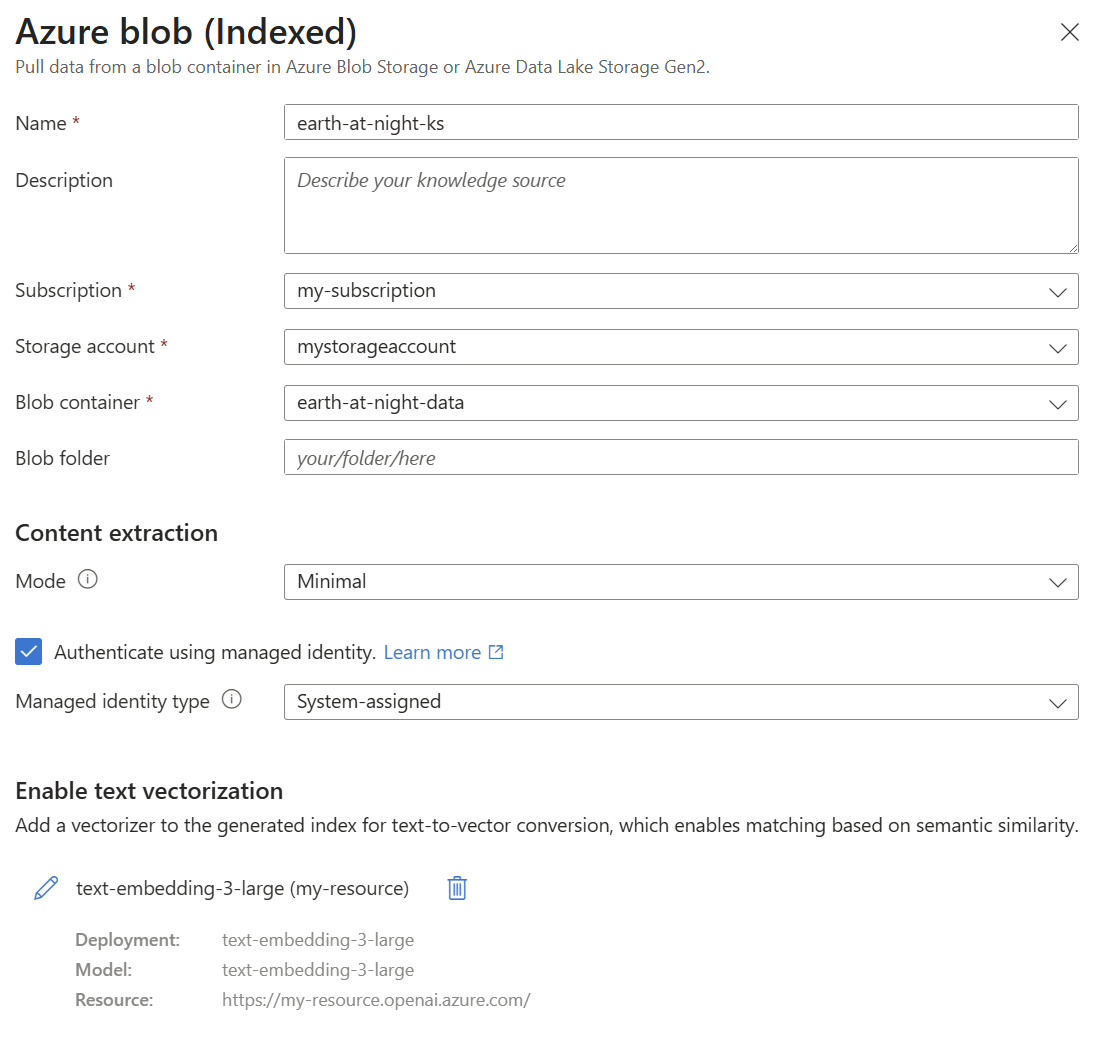Uncheck Authenticate using managed identity checkbox
This screenshot has height=1039, width=1105.
tap(29, 652)
